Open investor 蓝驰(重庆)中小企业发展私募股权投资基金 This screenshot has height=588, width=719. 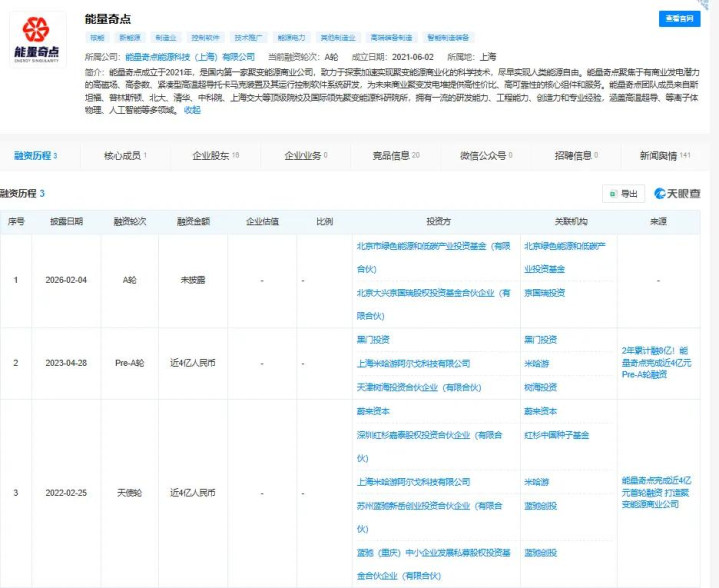click(433, 564)
